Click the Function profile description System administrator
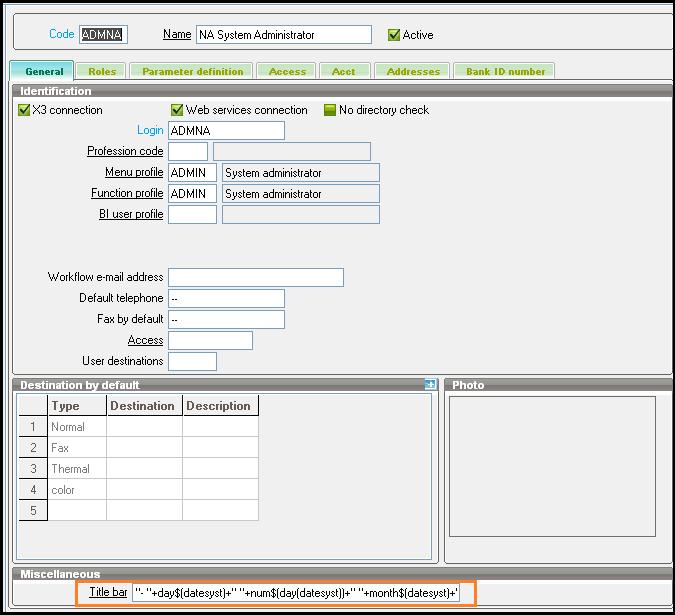The height and width of the screenshot is (615, 675). pos(301,194)
